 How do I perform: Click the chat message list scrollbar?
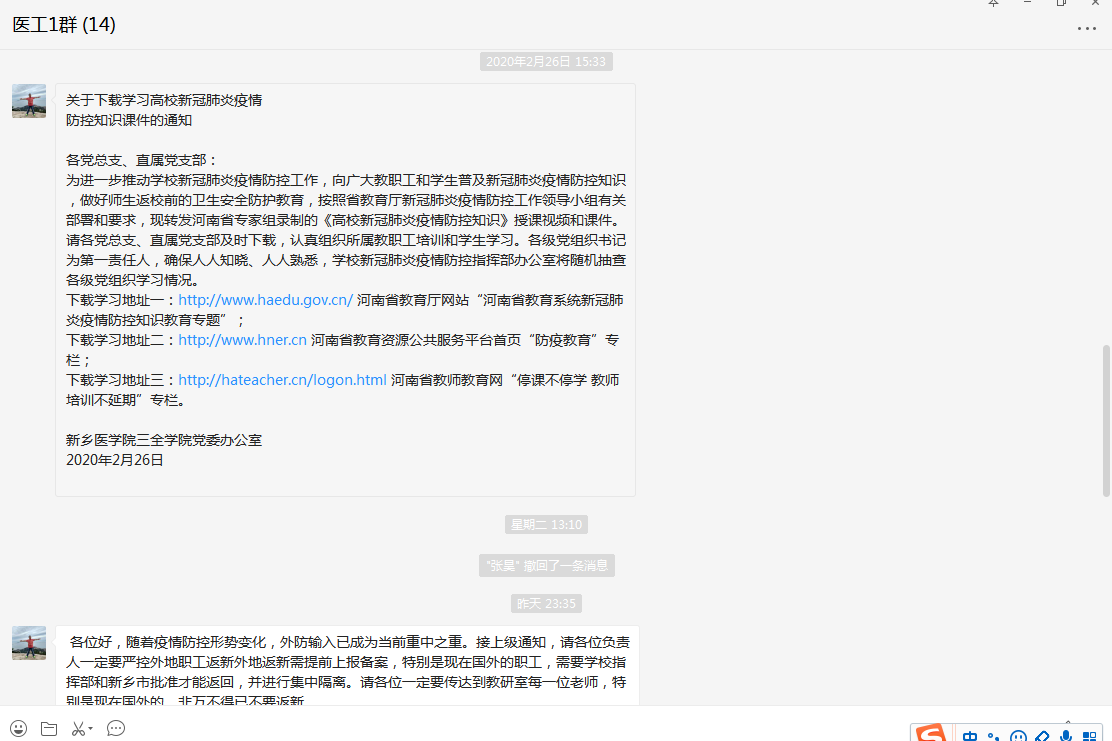[x=1105, y=420]
